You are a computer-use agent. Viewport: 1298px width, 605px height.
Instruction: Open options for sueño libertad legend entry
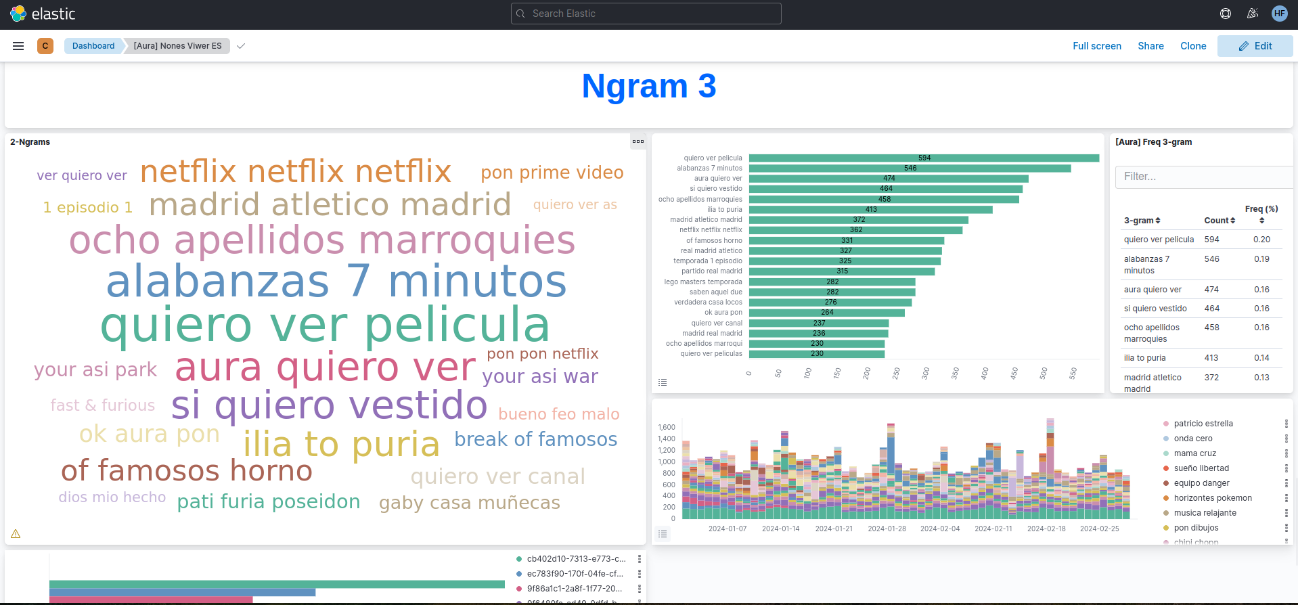[1286, 468]
